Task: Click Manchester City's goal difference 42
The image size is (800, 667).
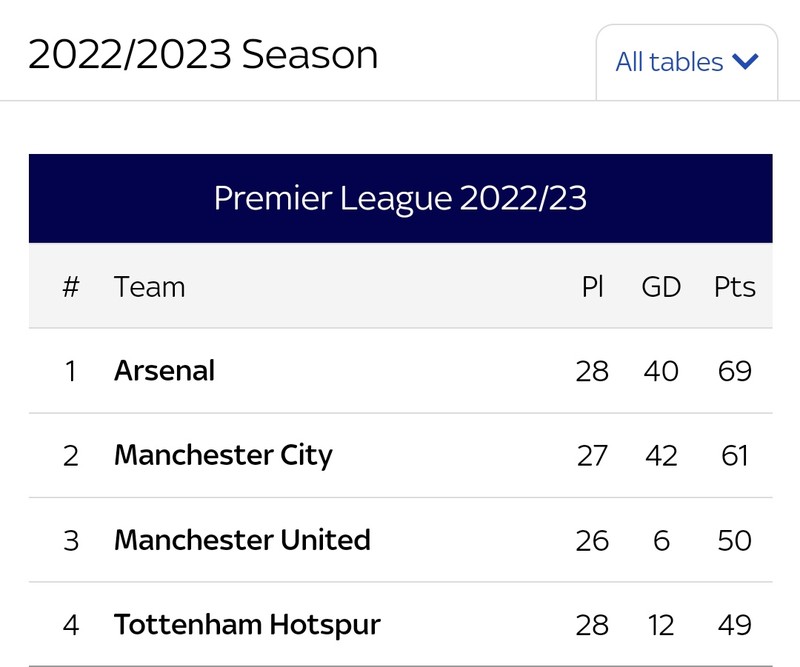Action: click(661, 456)
